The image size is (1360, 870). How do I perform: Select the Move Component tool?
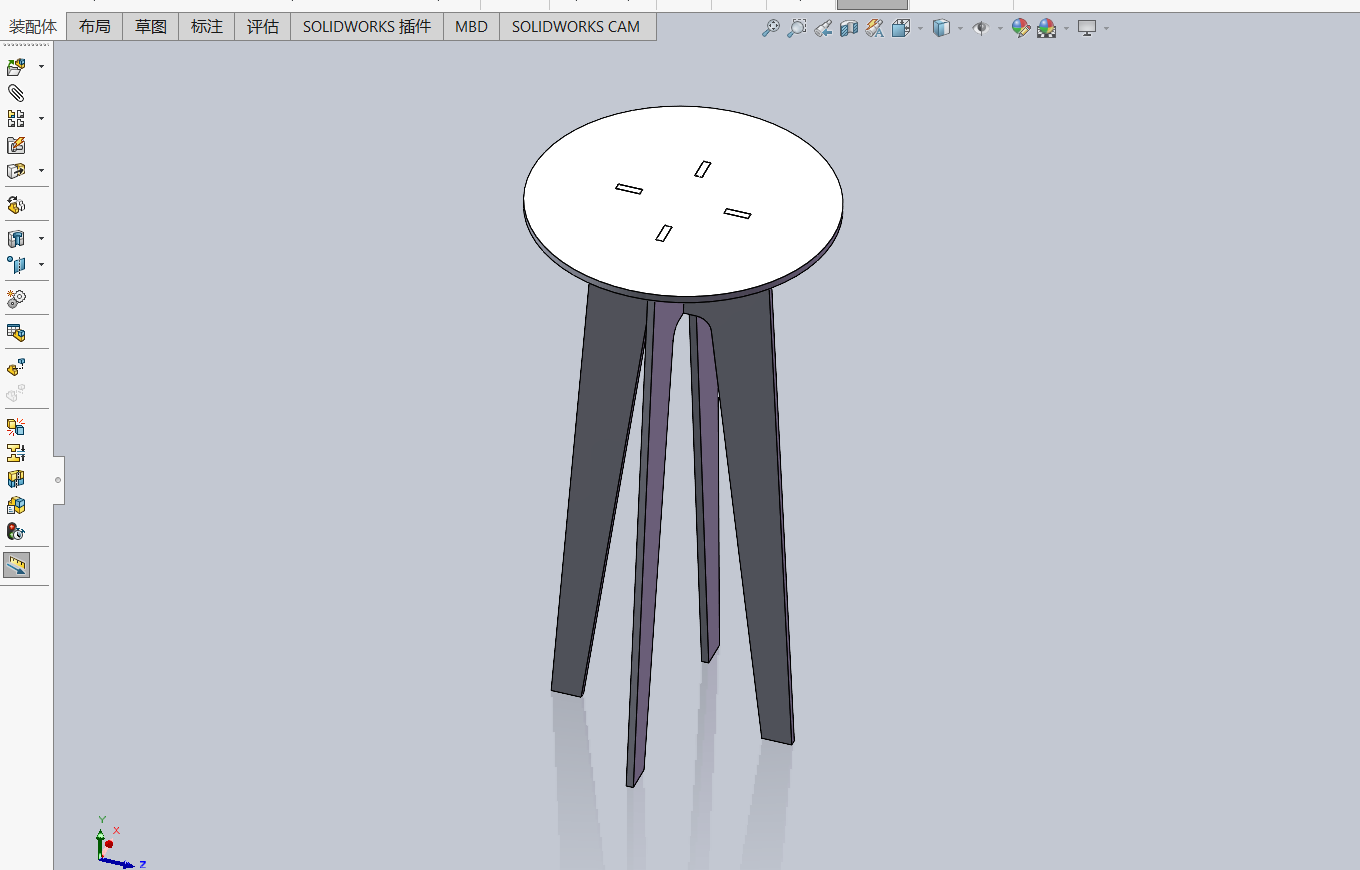tap(16, 170)
